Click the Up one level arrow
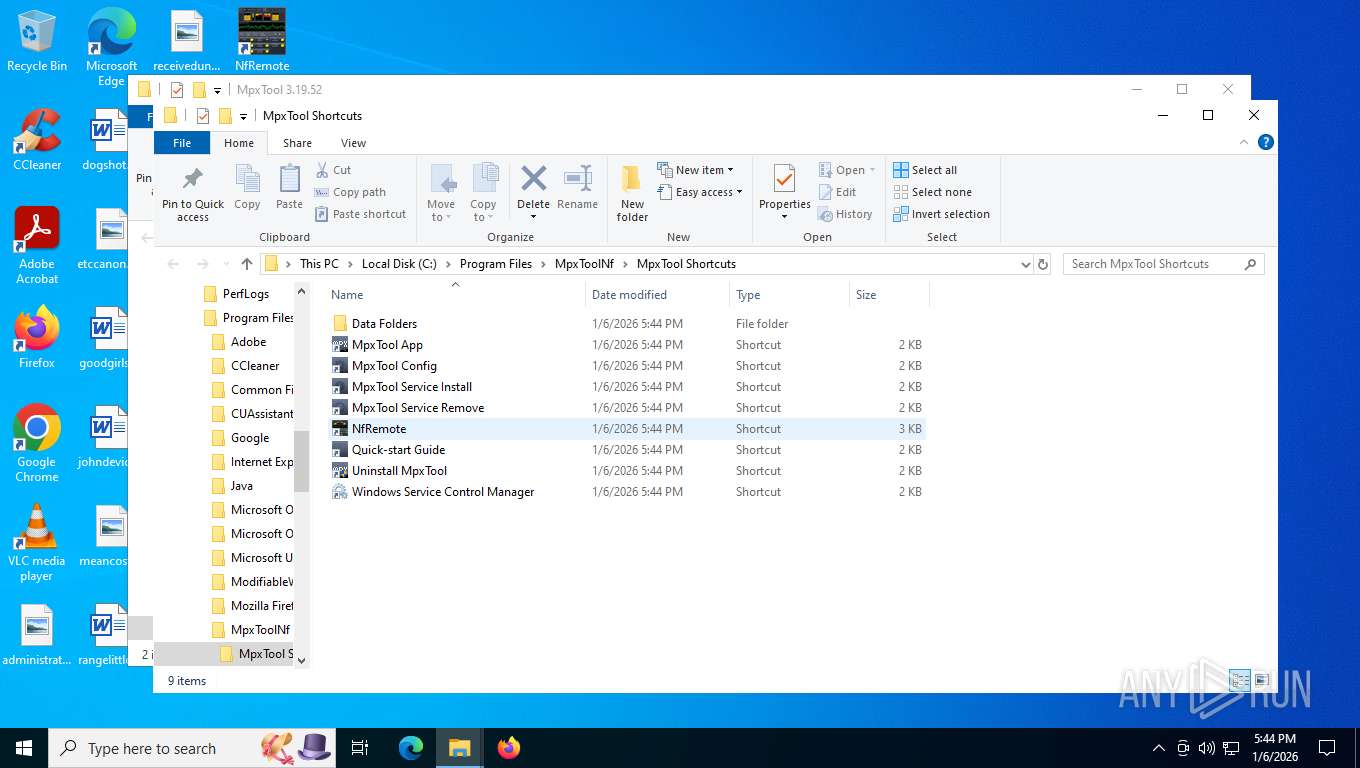 pos(247,264)
